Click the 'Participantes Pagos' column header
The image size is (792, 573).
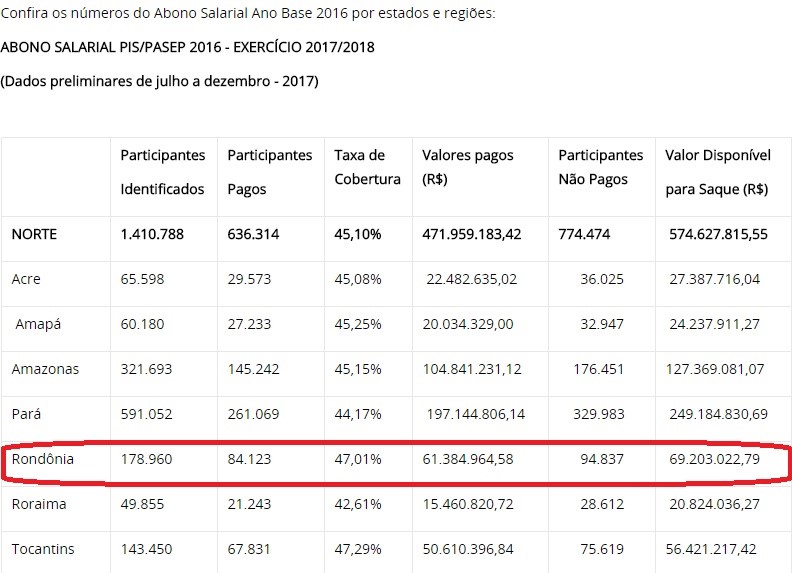(270, 172)
